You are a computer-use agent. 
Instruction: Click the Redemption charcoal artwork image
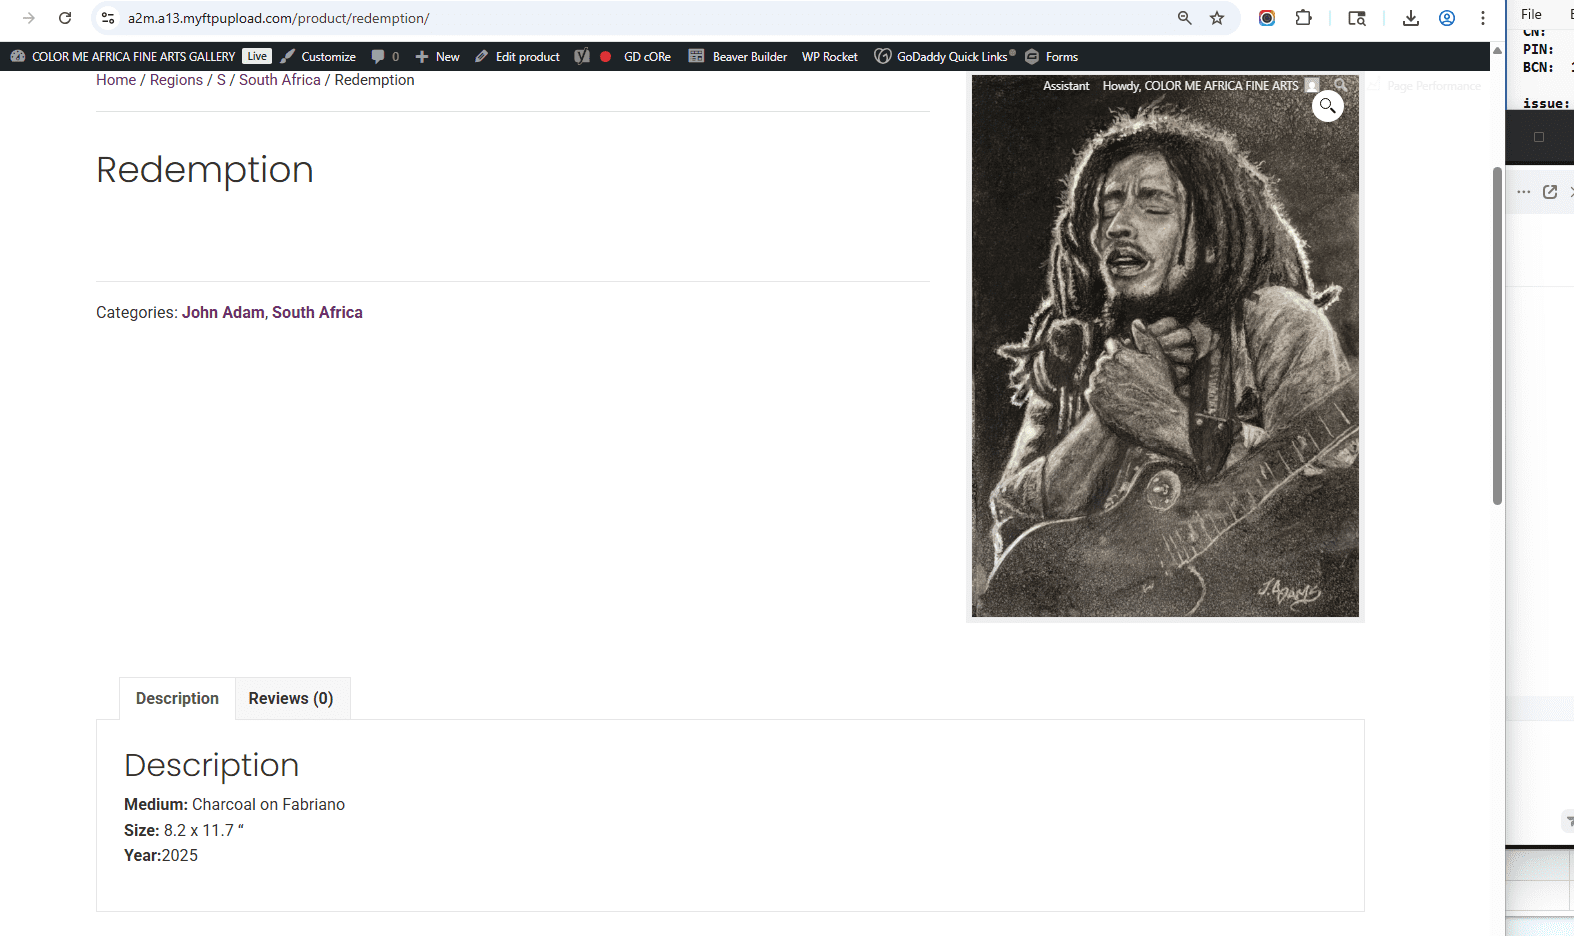[x=1165, y=347]
